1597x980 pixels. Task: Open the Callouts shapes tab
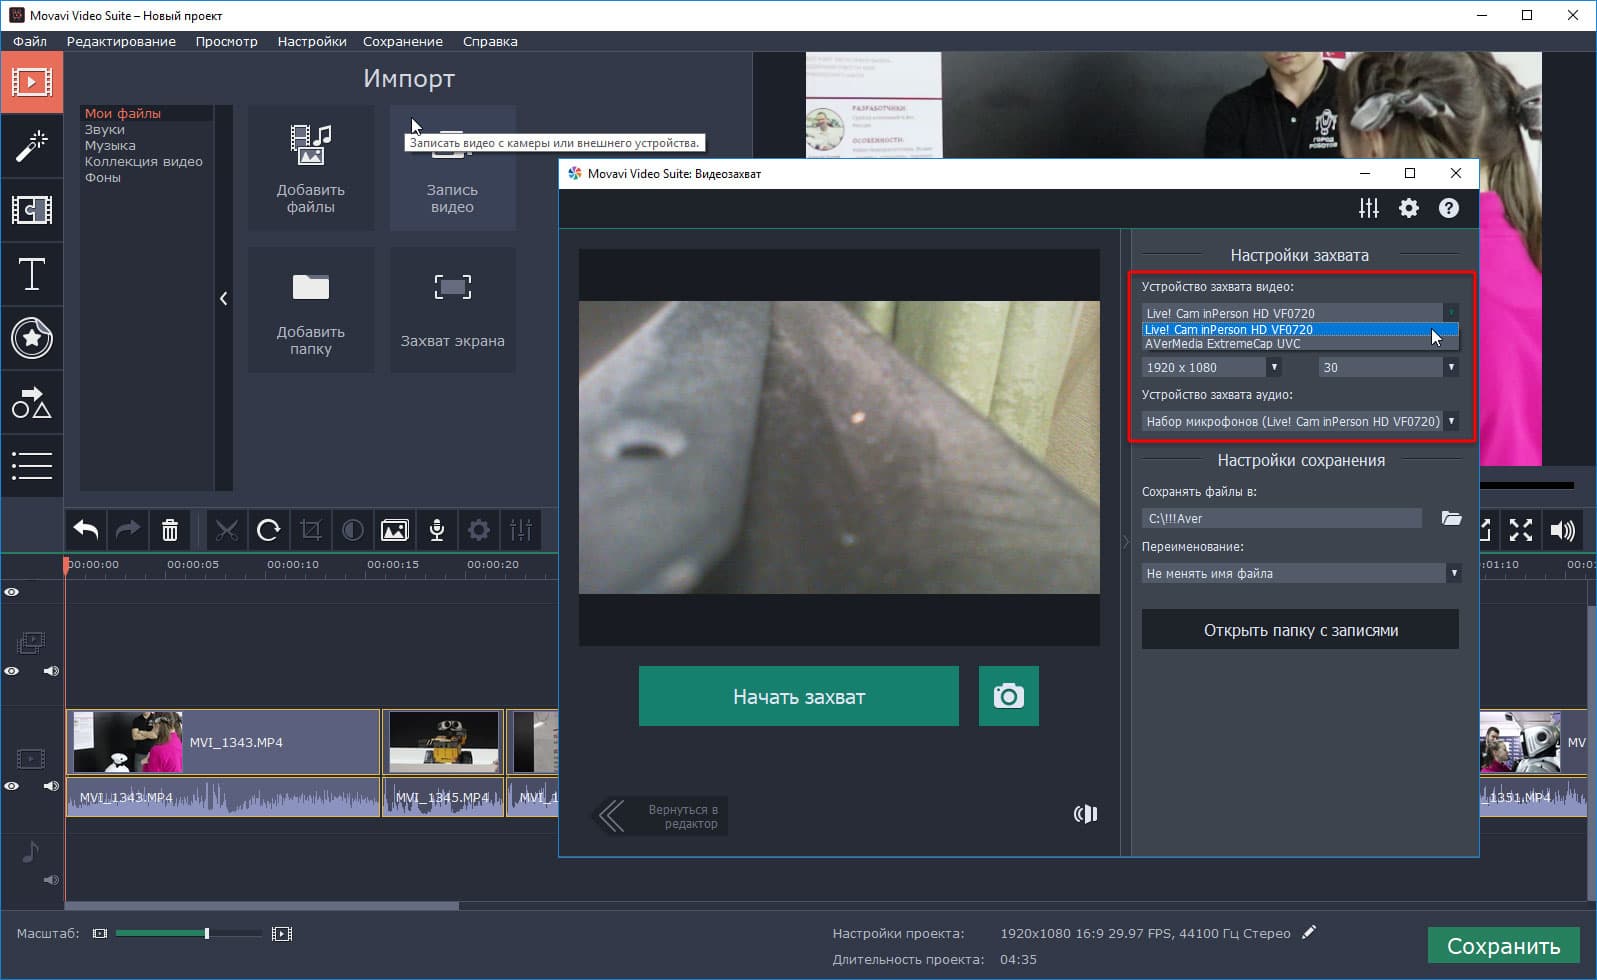coord(32,402)
